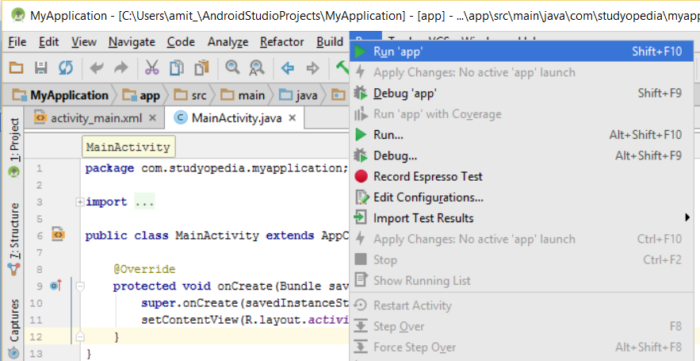Click the Save All floppy icon
Image resolution: width=700 pixels, height=361 pixels.
pyautogui.click(x=41, y=68)
